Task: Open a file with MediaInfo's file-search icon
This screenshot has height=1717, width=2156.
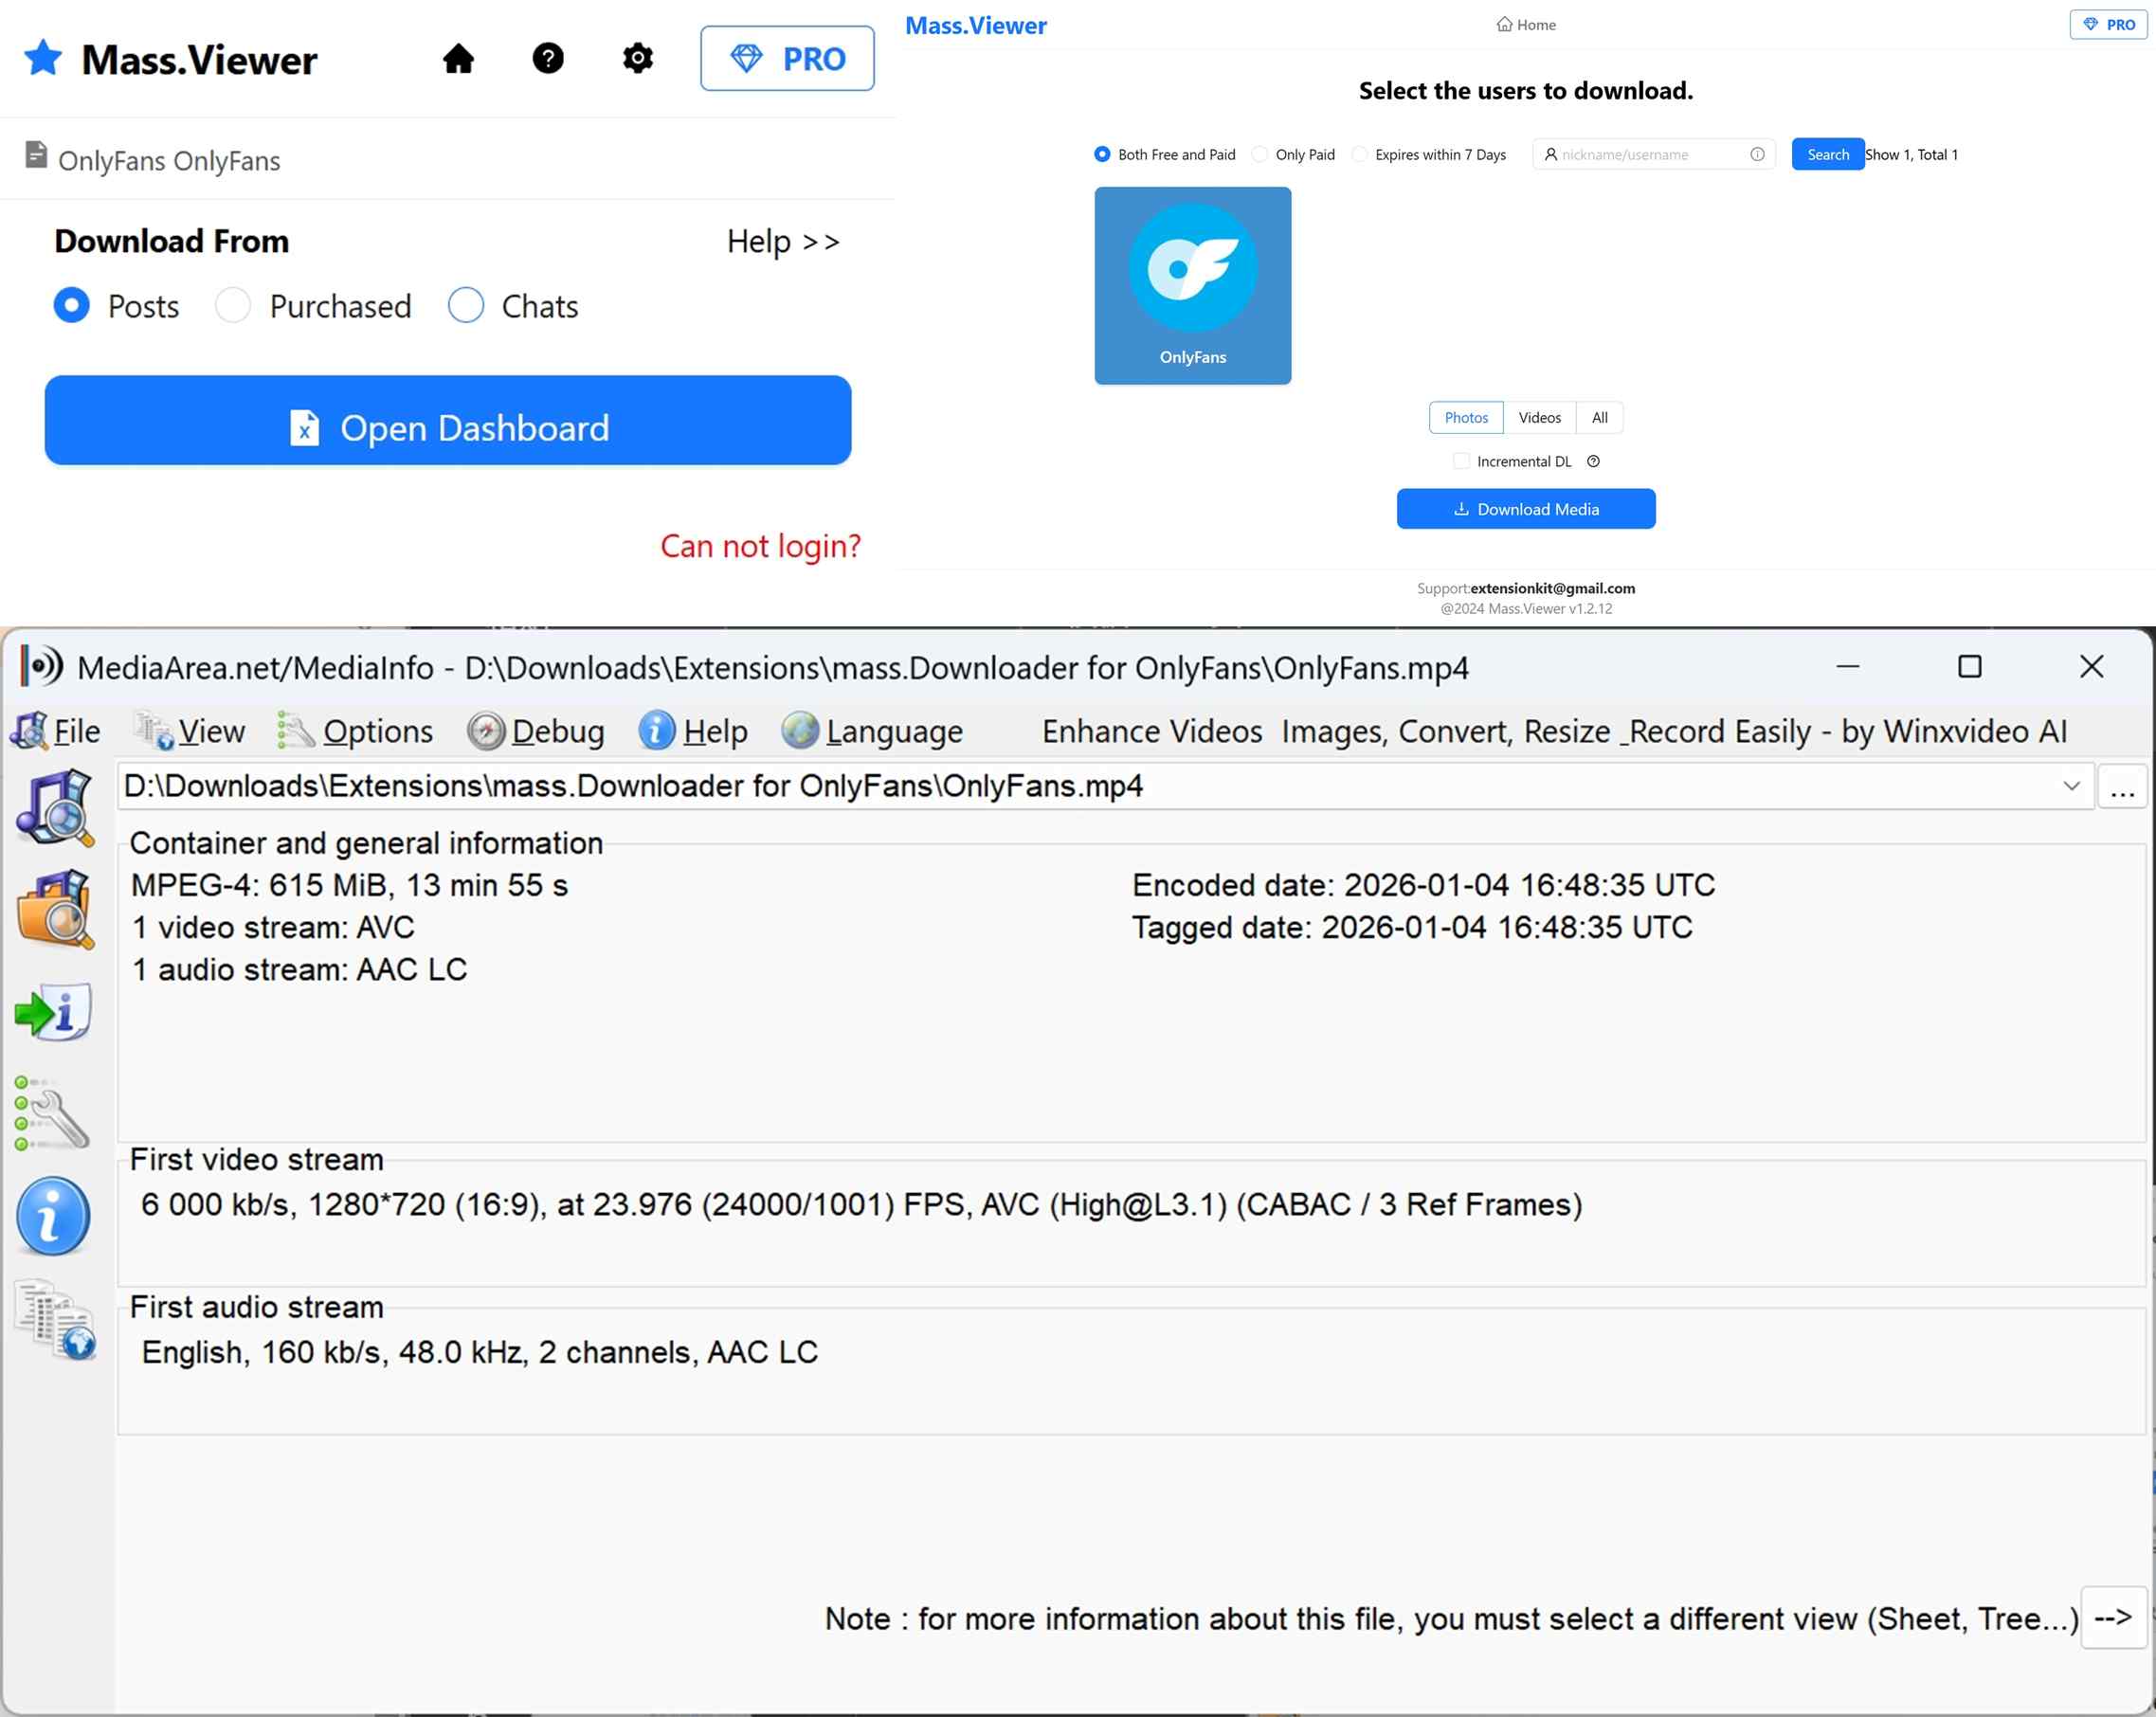Action: click(55, 808)
